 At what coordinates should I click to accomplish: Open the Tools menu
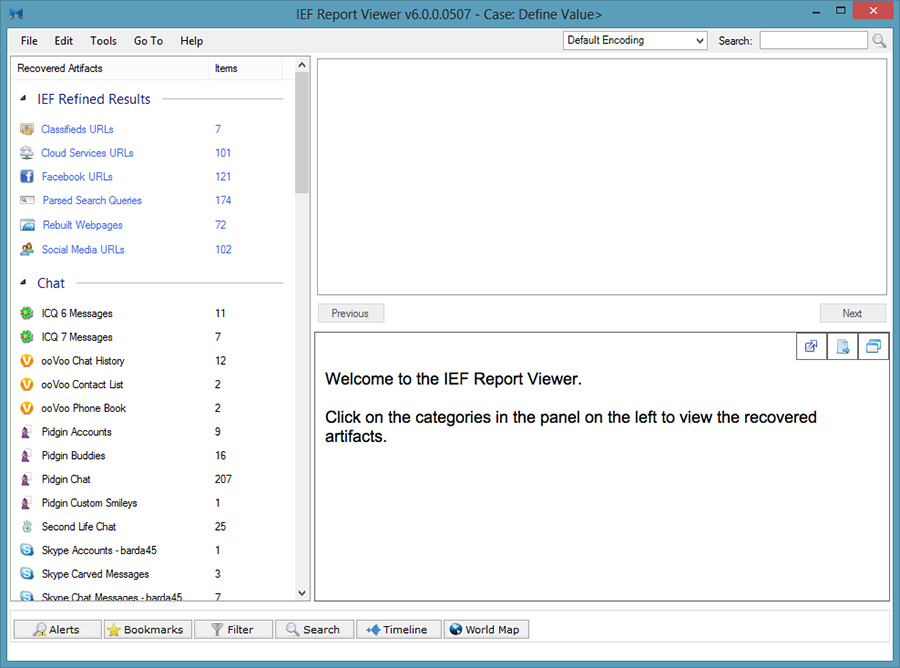pos(103,41)
